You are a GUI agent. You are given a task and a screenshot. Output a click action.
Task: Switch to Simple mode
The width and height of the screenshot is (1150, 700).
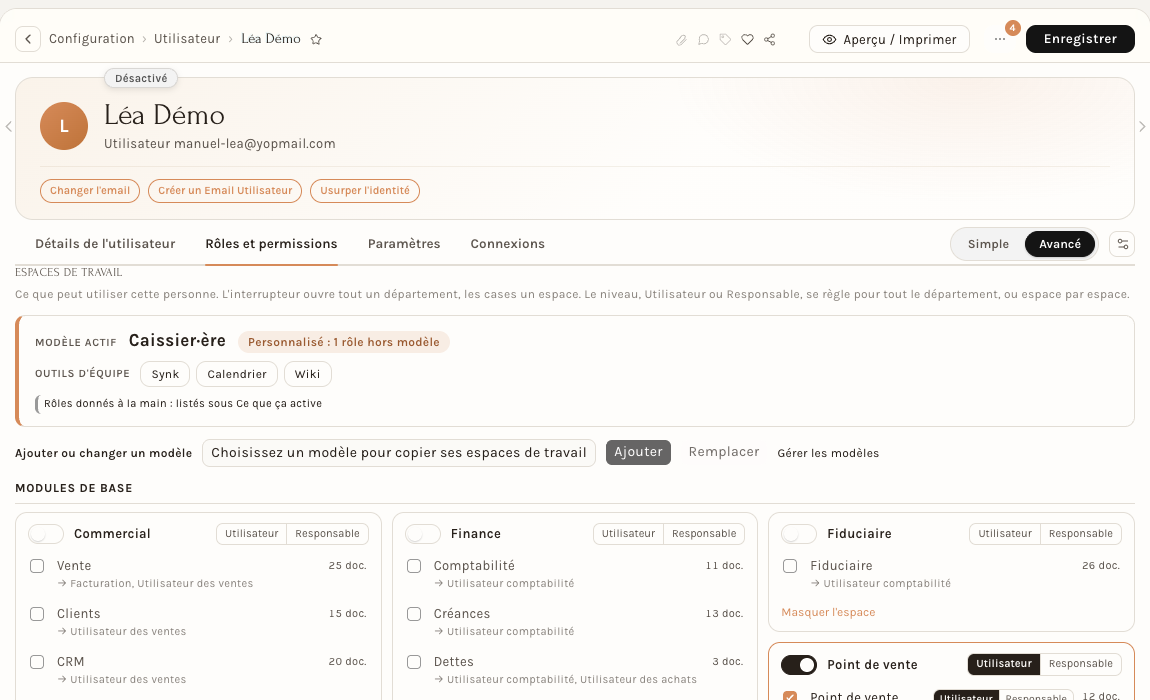point(988,244)
